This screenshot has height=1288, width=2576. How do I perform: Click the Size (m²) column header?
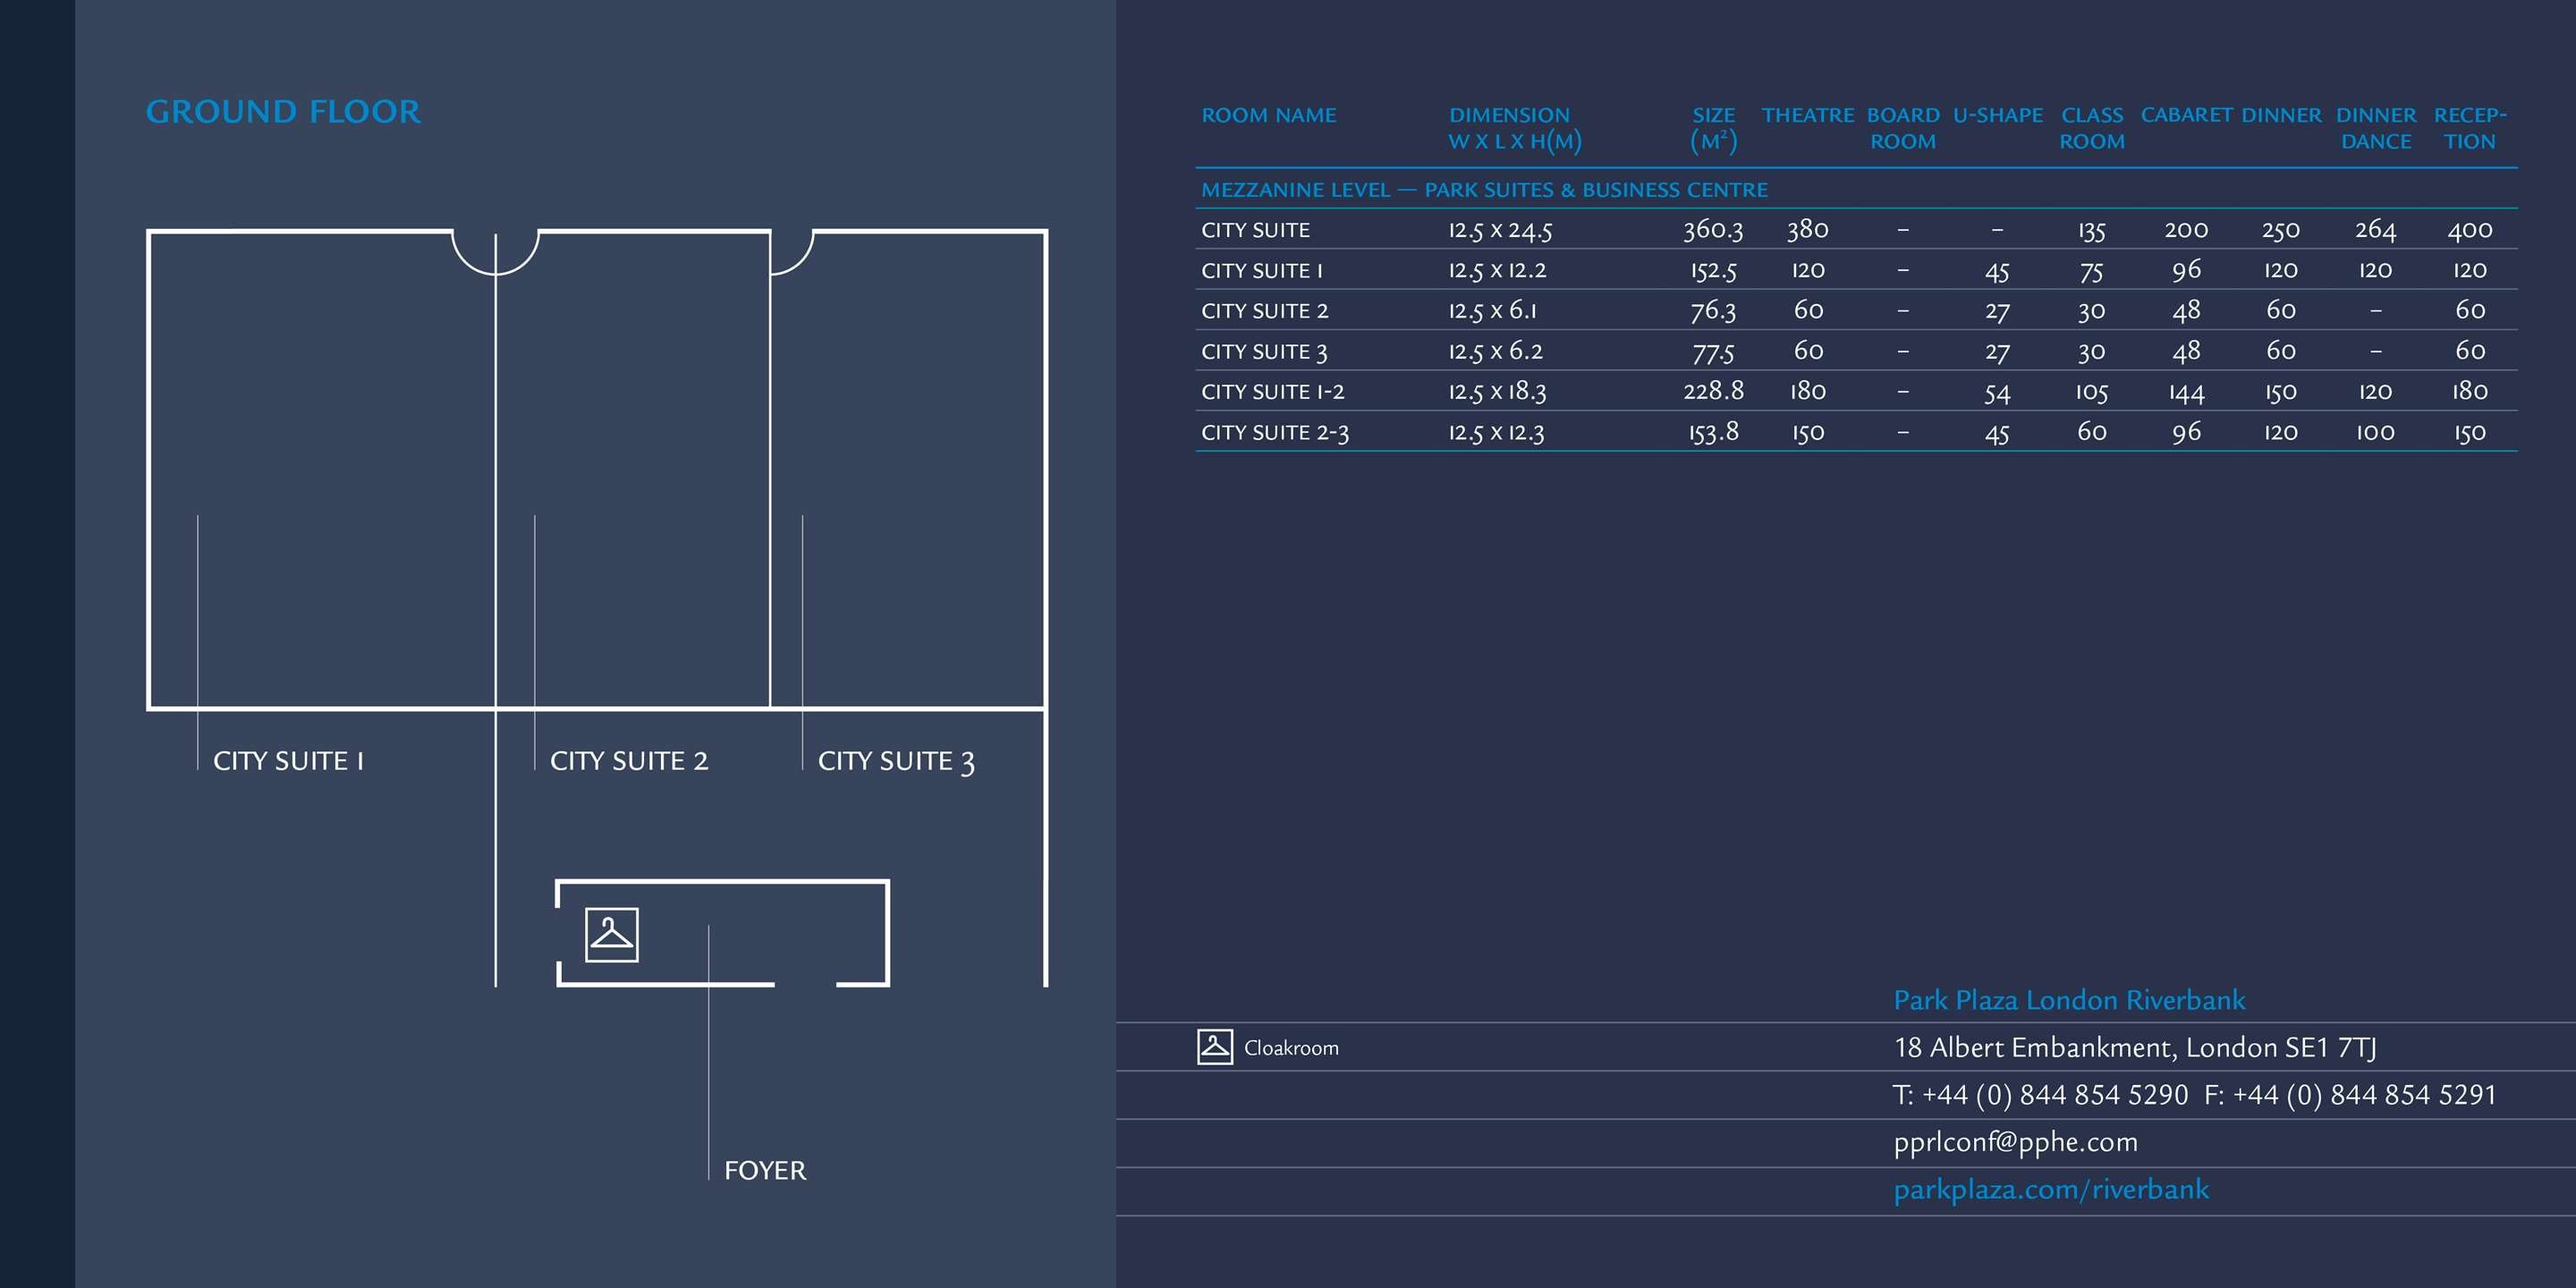1713,128
